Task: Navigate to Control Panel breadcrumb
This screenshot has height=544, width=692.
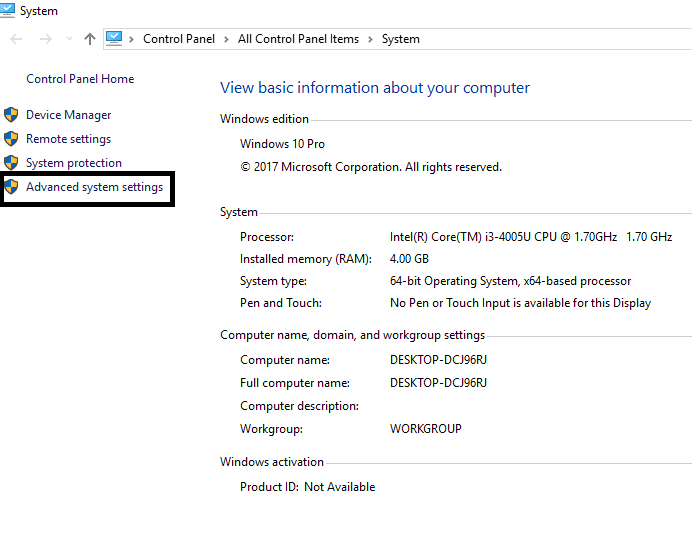Action: tap(178, 39)
